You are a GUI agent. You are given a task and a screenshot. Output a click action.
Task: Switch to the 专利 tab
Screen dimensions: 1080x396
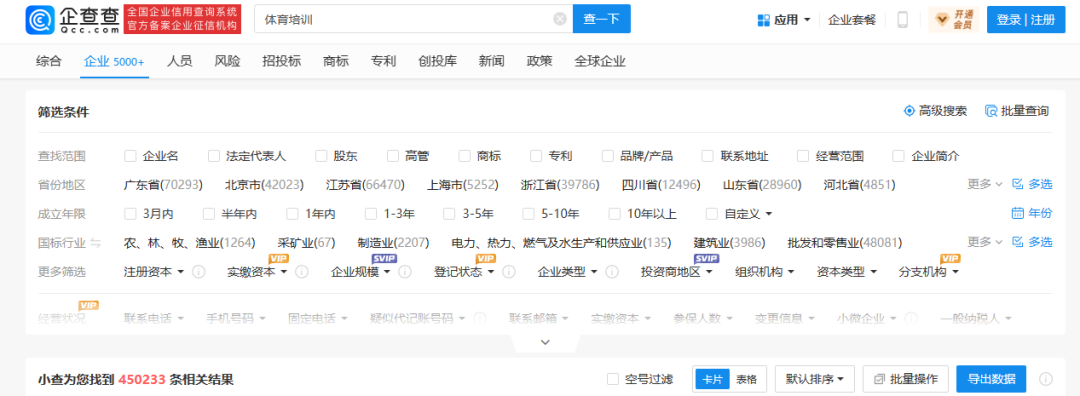383,61
